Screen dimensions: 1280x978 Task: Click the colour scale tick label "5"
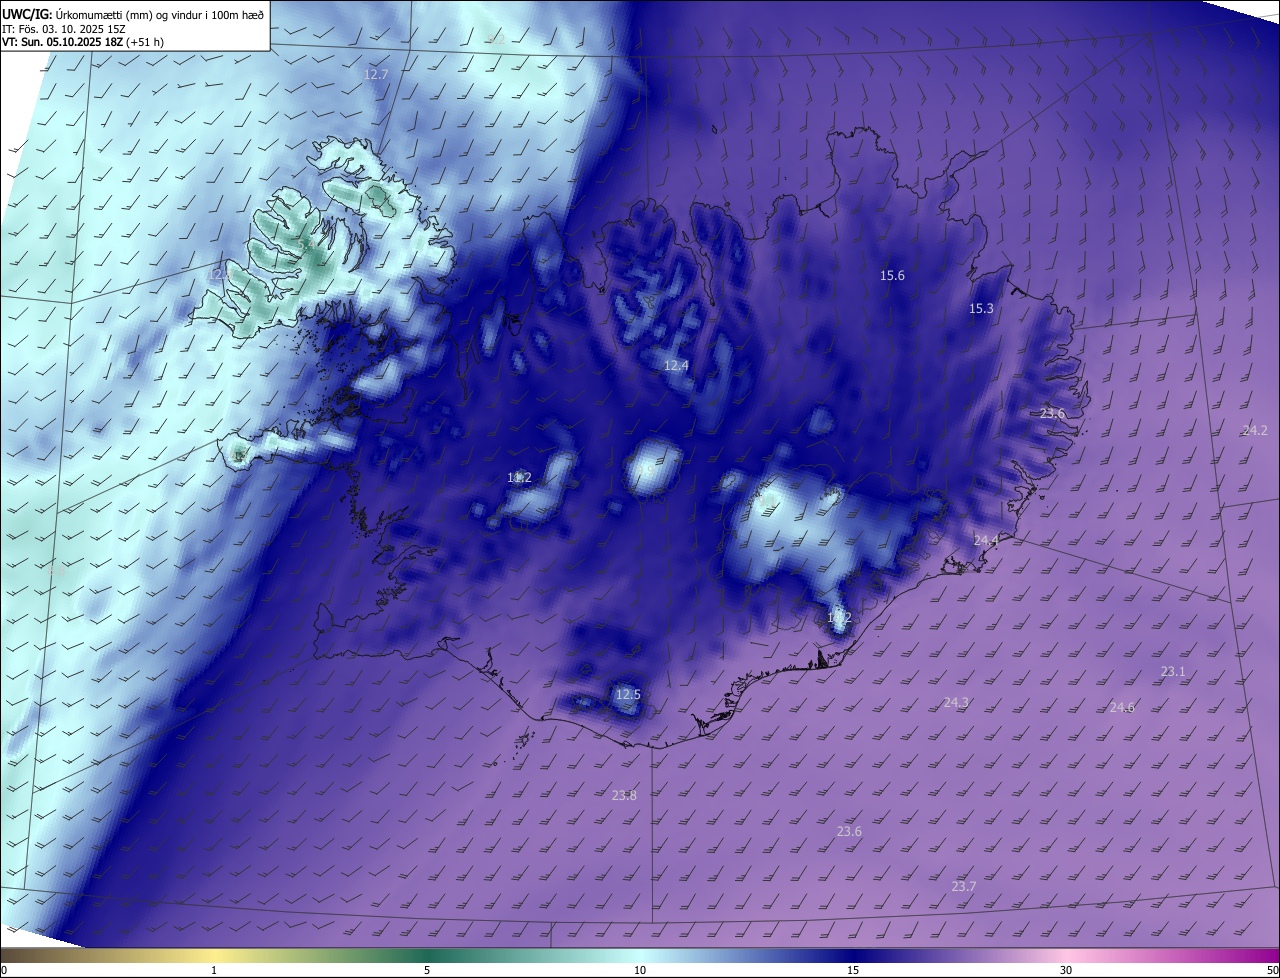[427, 970]
